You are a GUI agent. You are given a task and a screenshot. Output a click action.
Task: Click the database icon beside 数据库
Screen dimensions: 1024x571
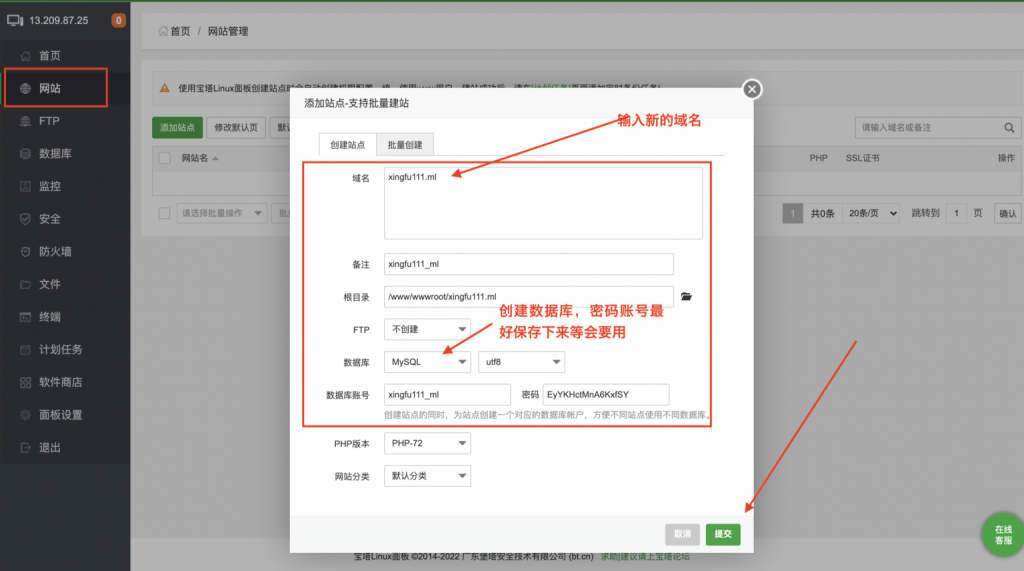[x=25, y=154]
